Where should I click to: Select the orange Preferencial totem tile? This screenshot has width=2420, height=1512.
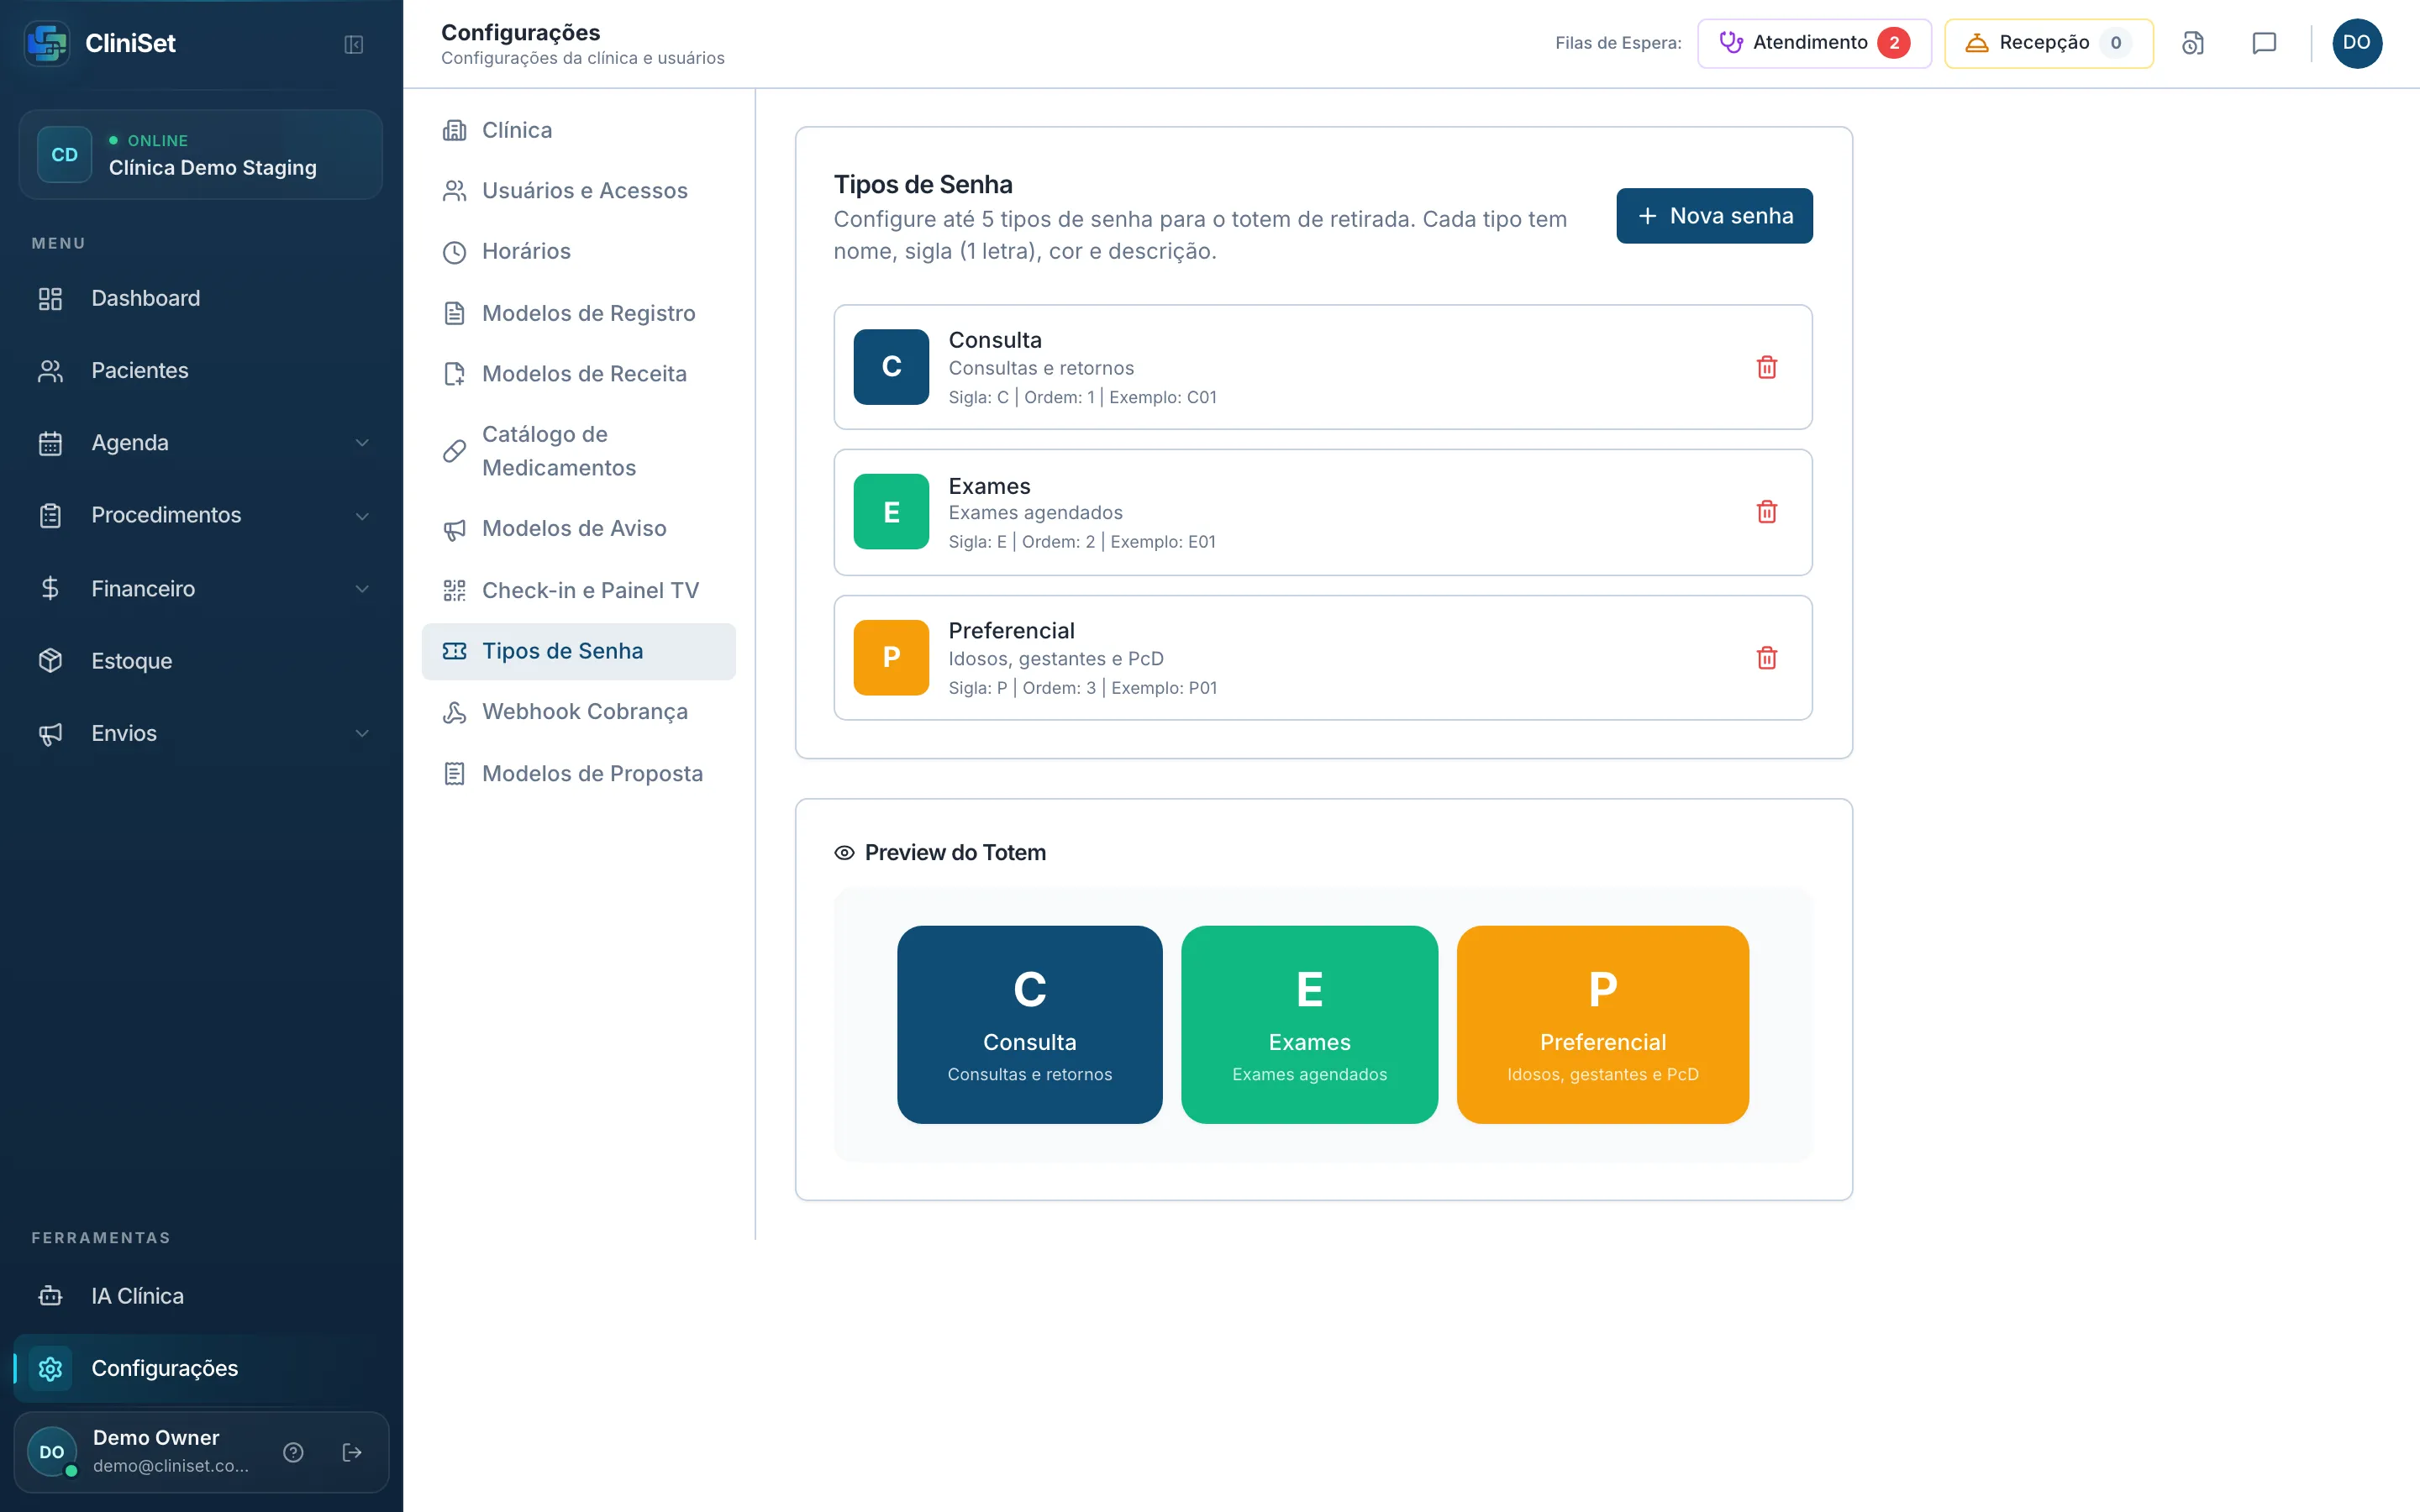point(1602,1024)
